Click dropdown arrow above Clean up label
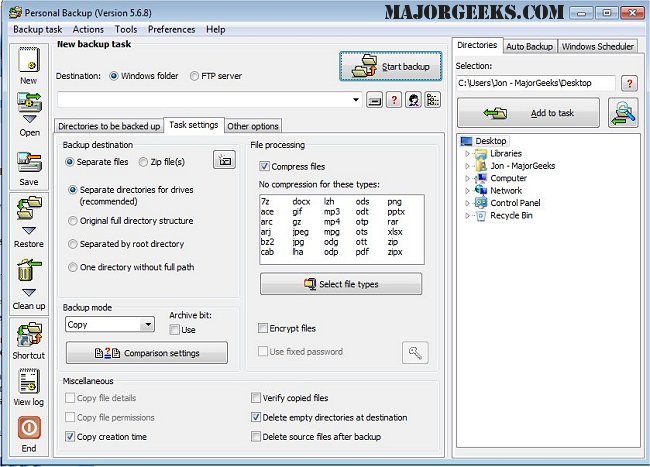This screenshot has width=650, height=467. (29, 293)
